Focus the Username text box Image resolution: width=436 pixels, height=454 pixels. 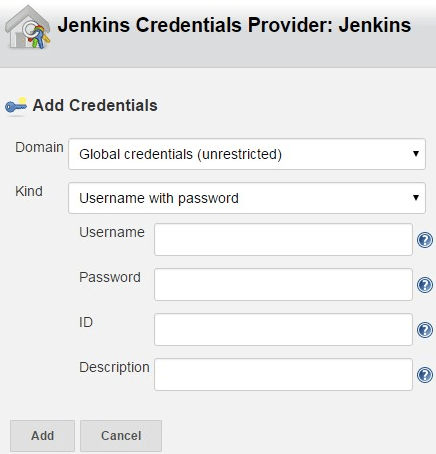point(283,240)
